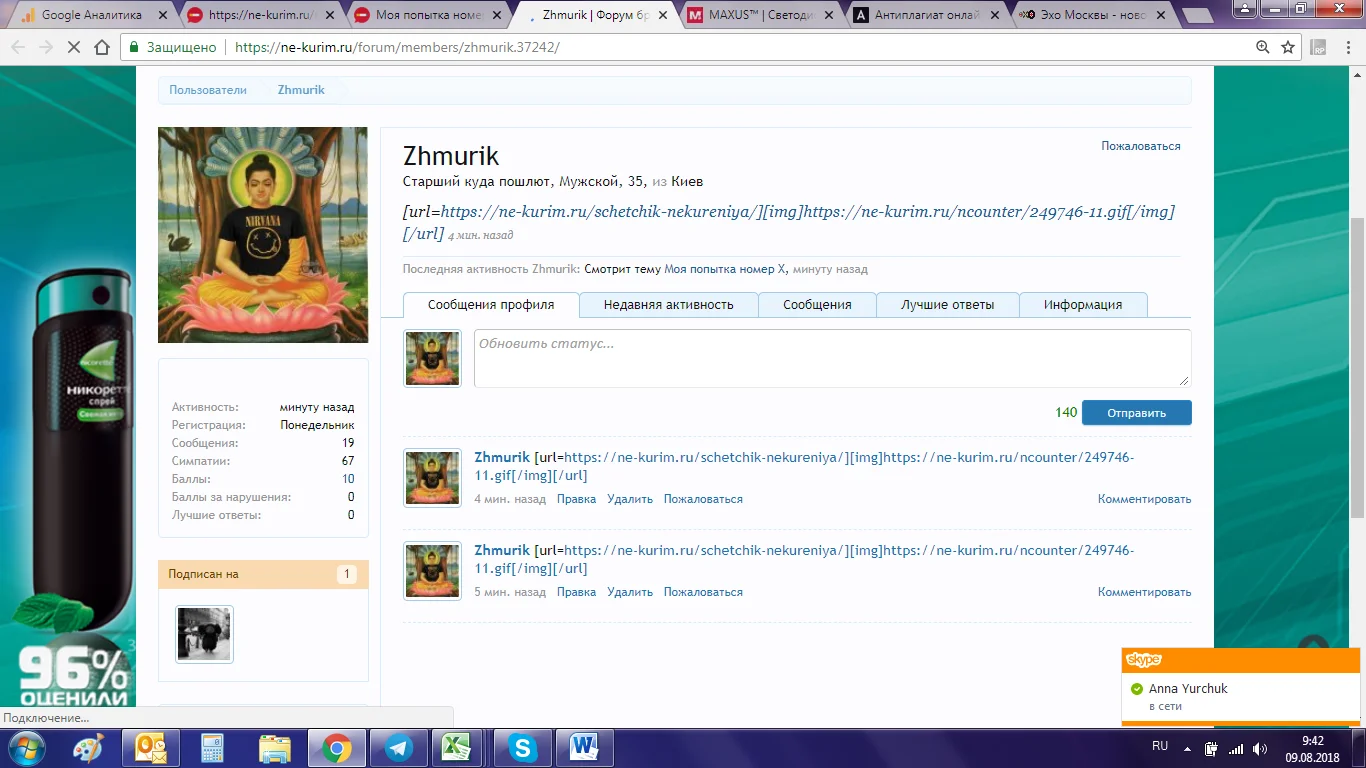Click Удалить on the 5 мин. назад post
The width and height of the screenshot is (1366, 768).
tap(630, 592)
